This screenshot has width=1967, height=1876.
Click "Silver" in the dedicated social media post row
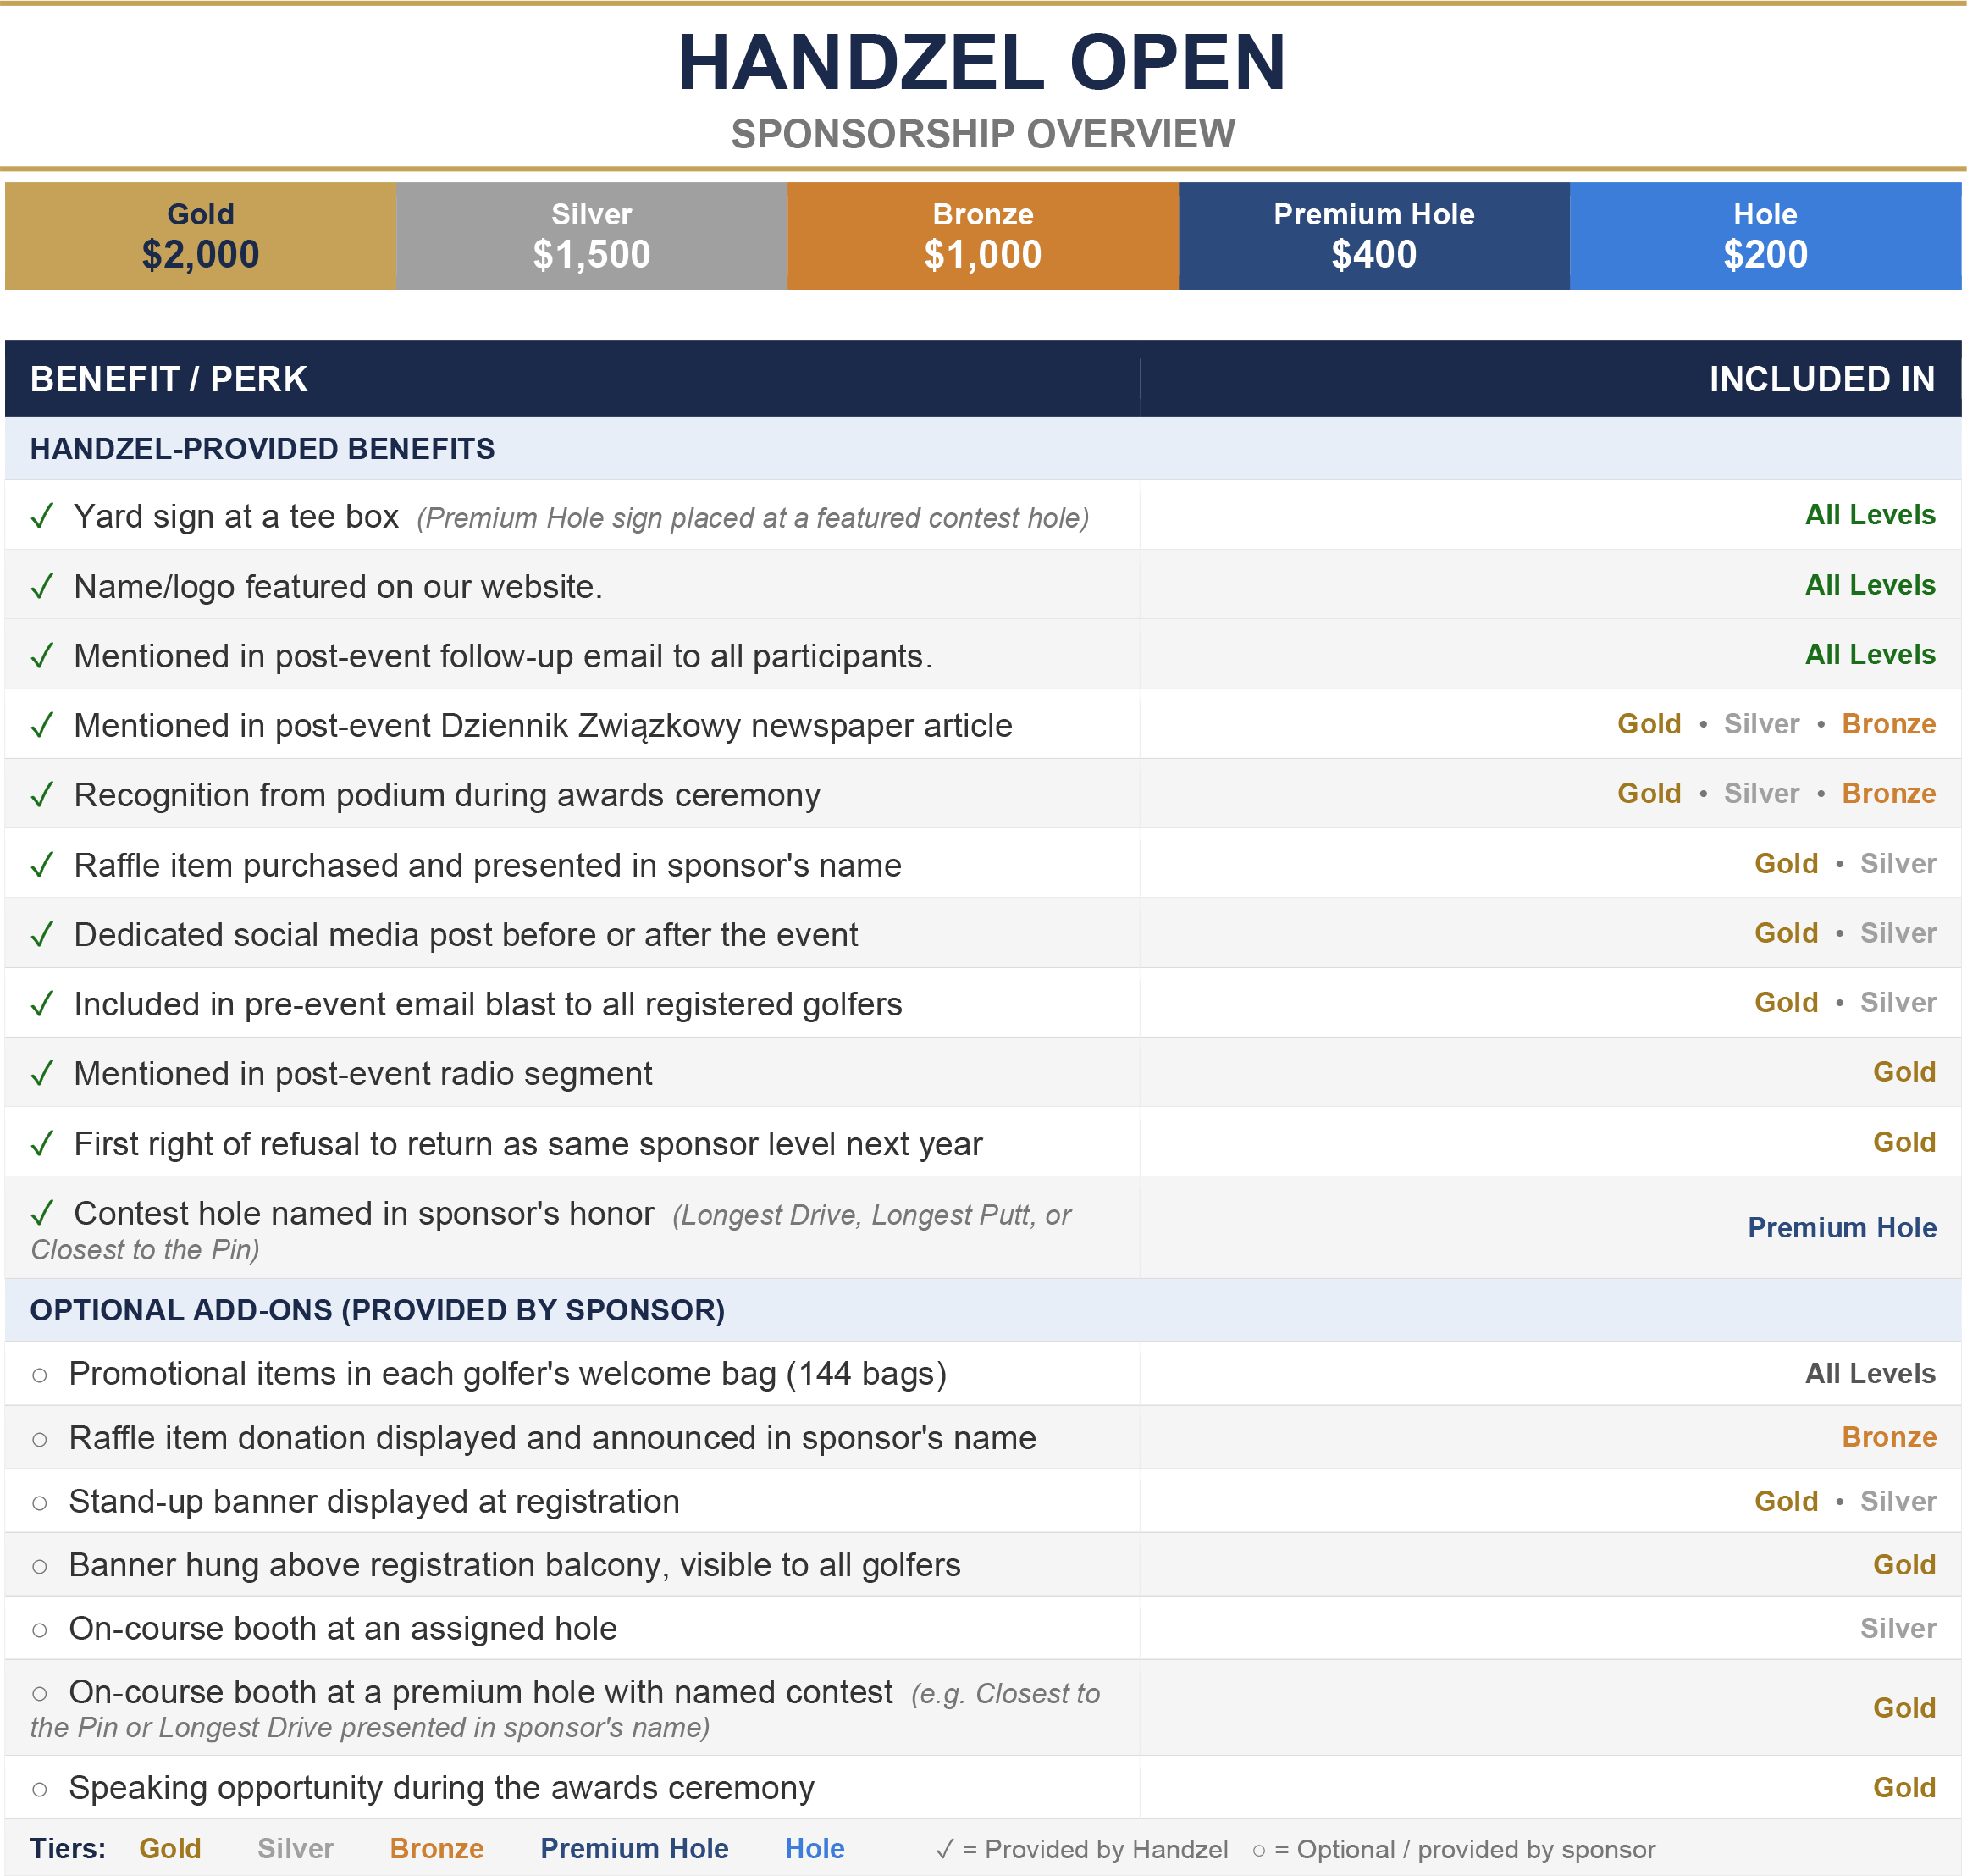coord(1898,933)
